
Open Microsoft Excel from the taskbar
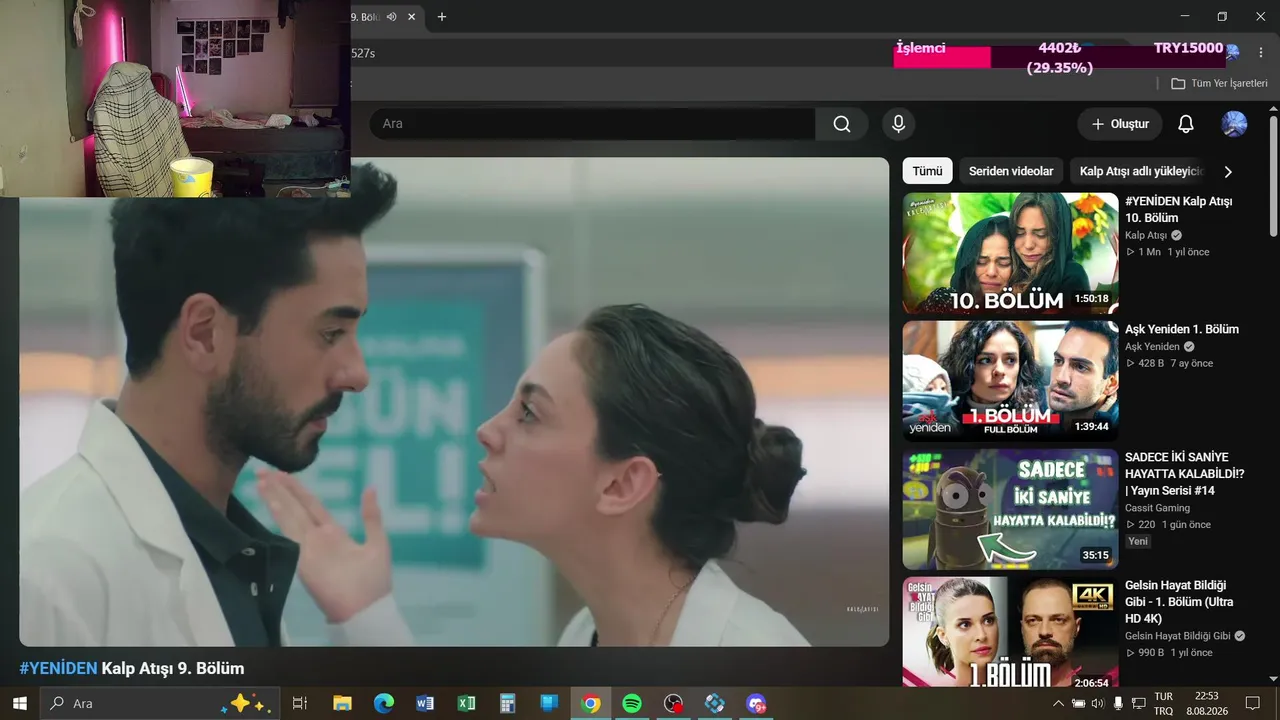466,703
